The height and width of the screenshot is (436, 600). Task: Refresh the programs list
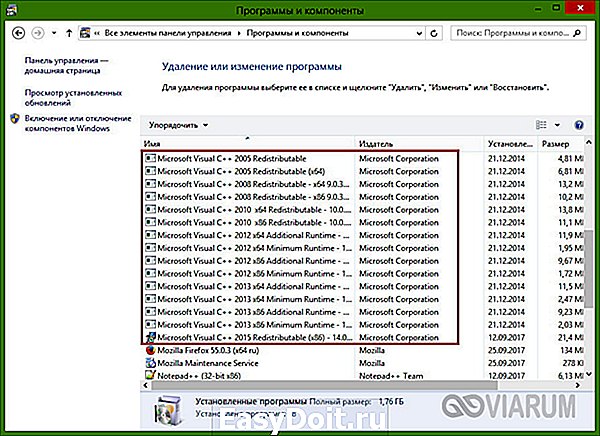click(x=434, y=33)
